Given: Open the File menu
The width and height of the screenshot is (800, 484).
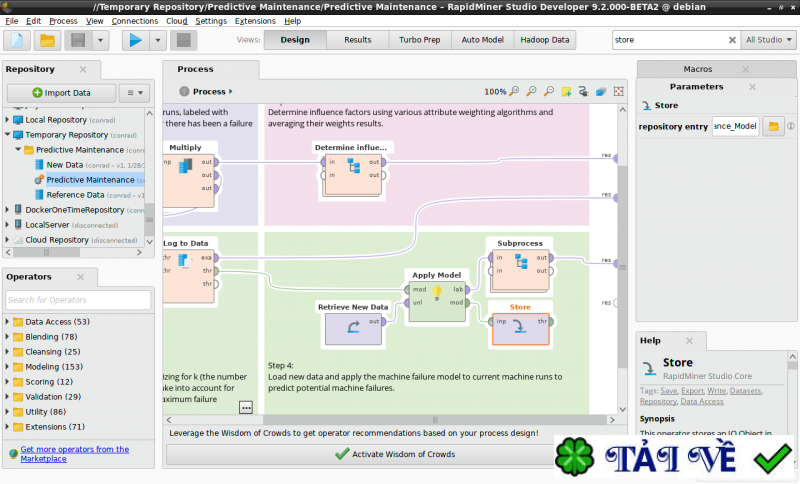Looking at the screenshot, I should [11, 21].
